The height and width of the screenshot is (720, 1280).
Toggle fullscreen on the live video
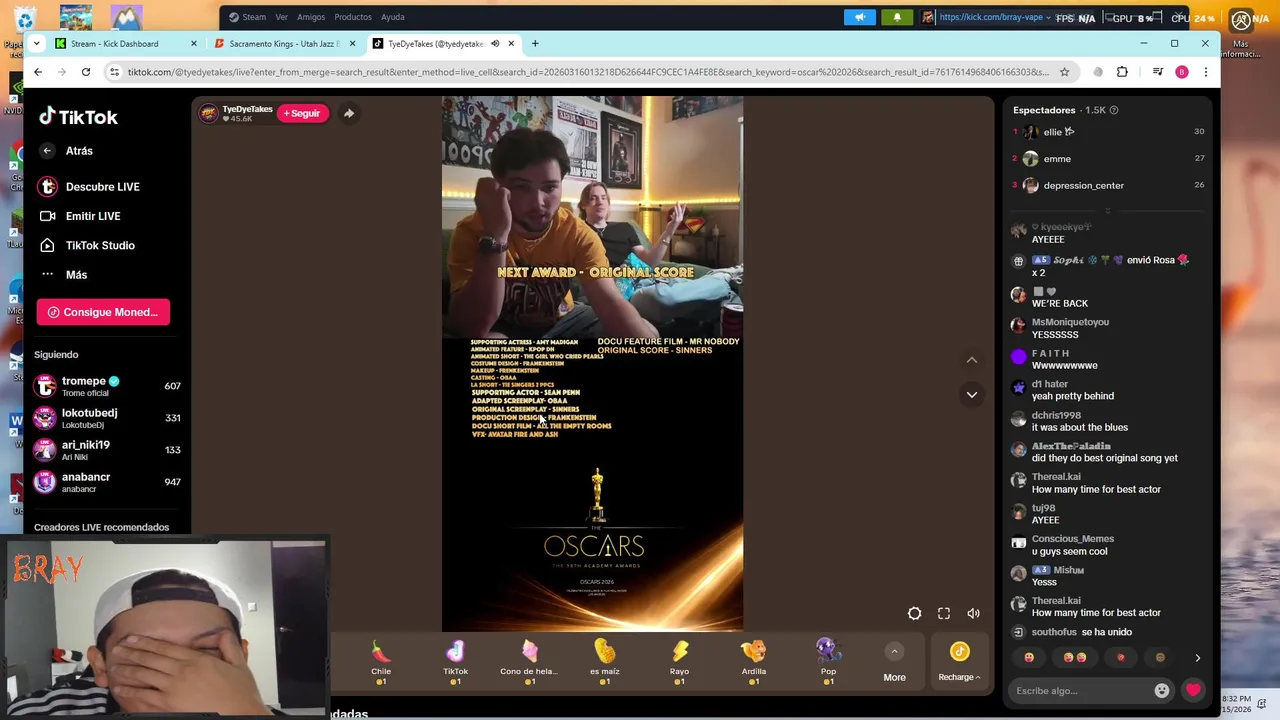pyautogui.click(x=944, y=613)
